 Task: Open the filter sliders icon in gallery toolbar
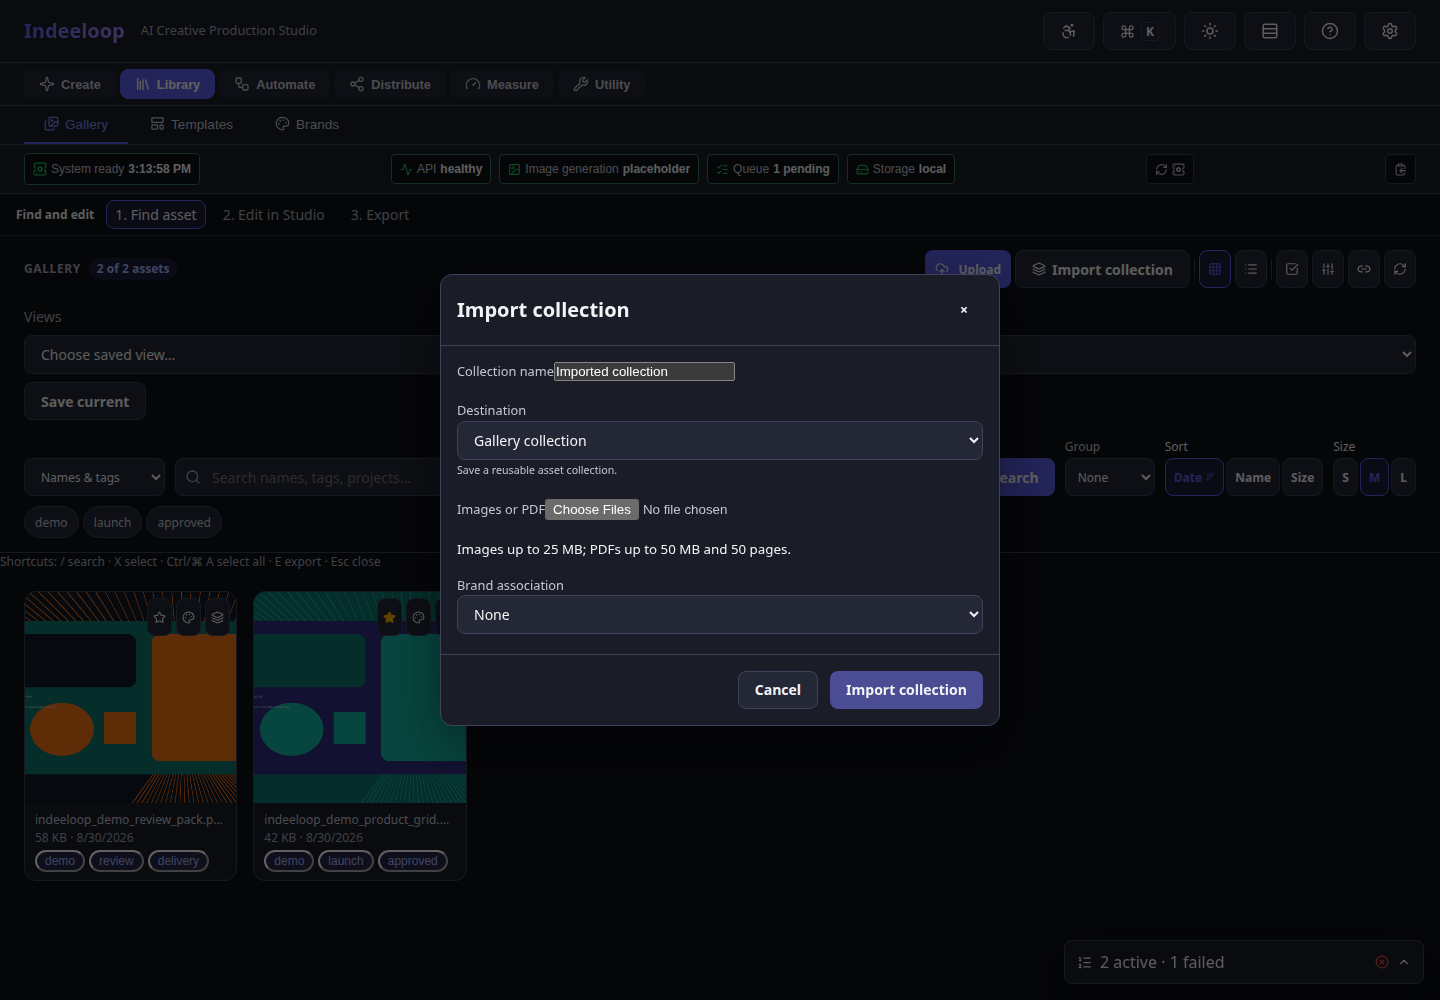1328,269
